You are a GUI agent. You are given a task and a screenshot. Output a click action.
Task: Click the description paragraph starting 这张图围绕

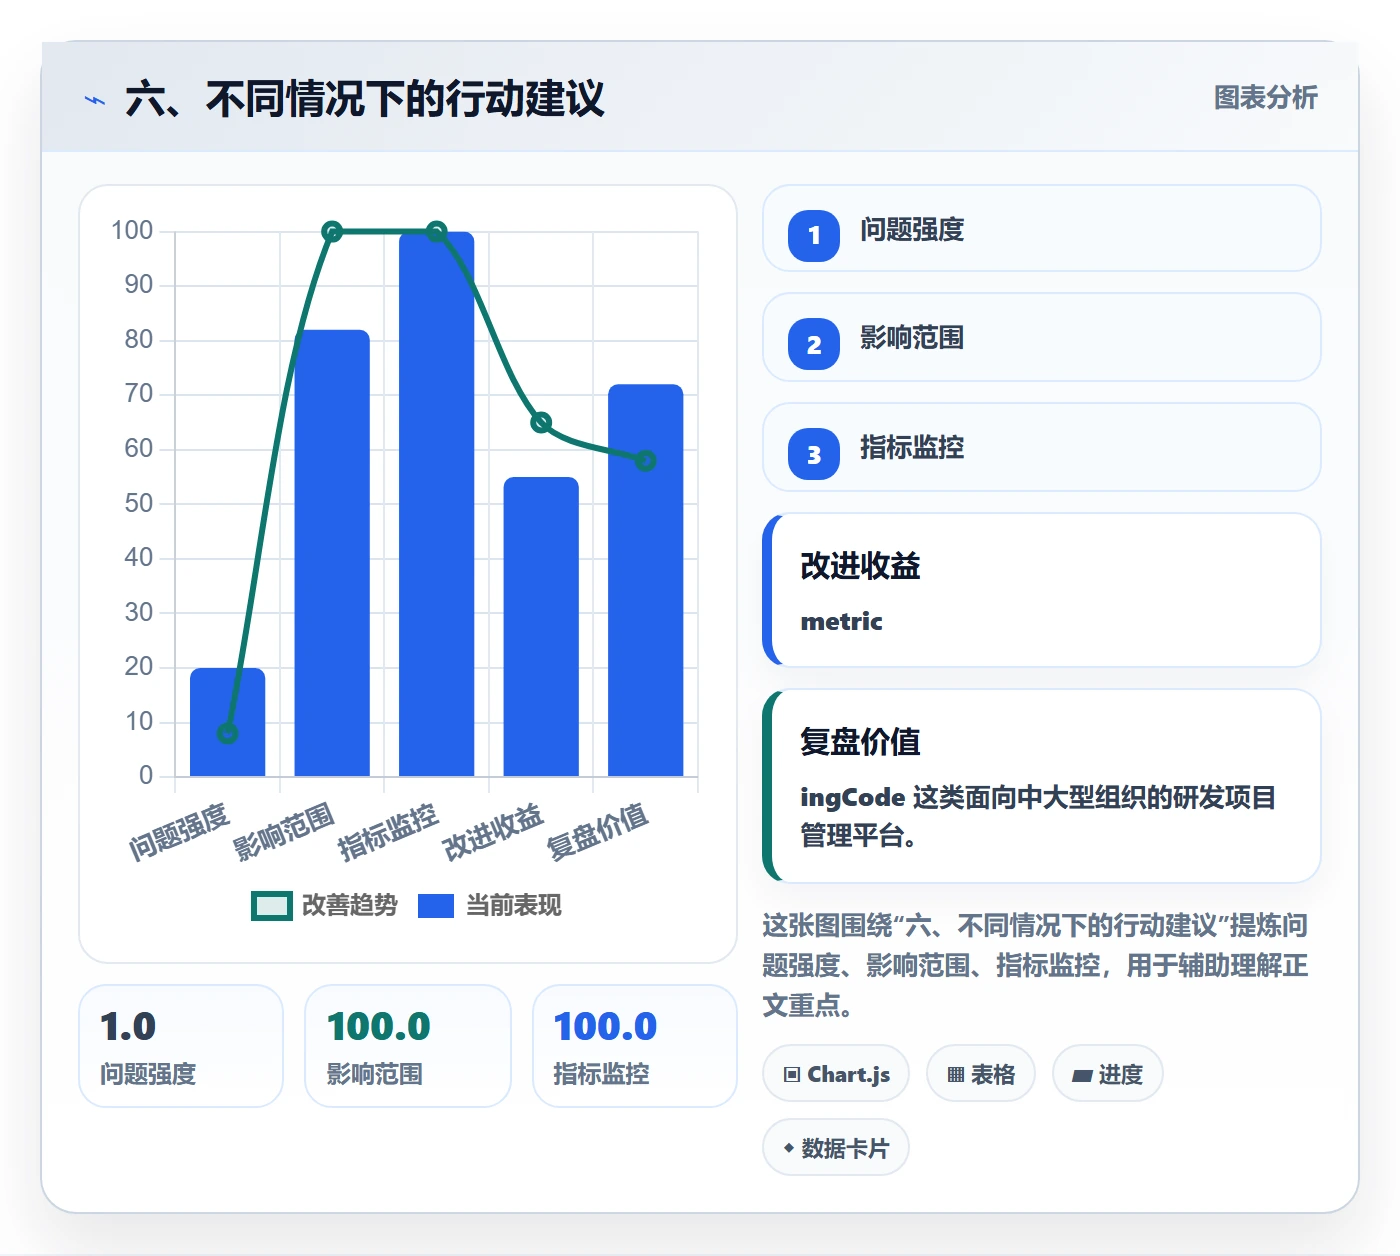(x=1036, y=965)
